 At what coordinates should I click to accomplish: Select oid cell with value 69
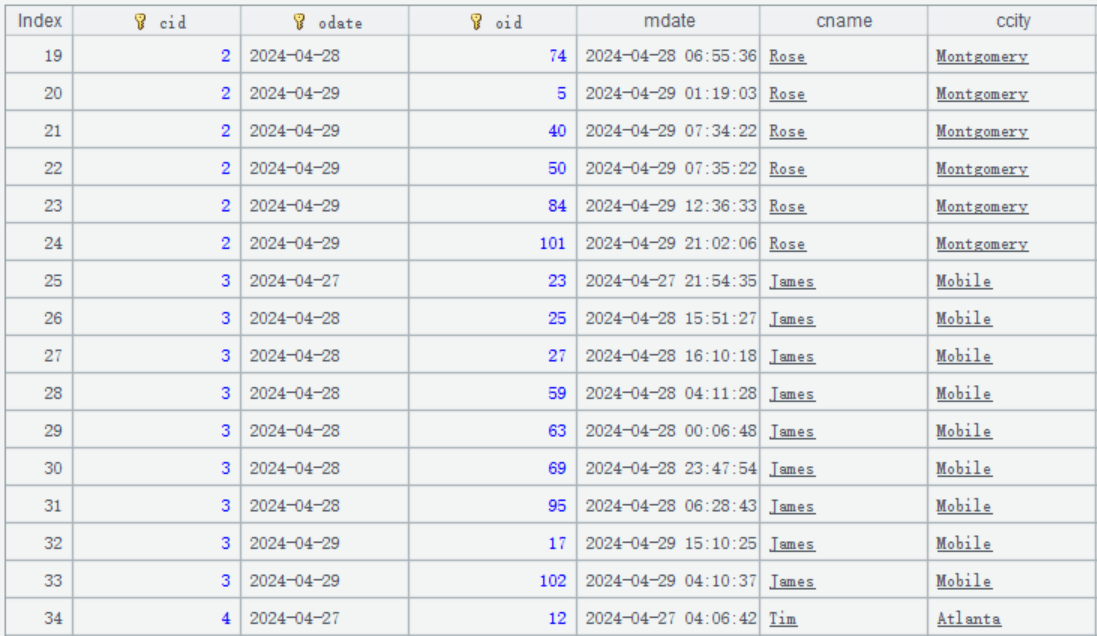pyautogui.click(x=493, y=468)
